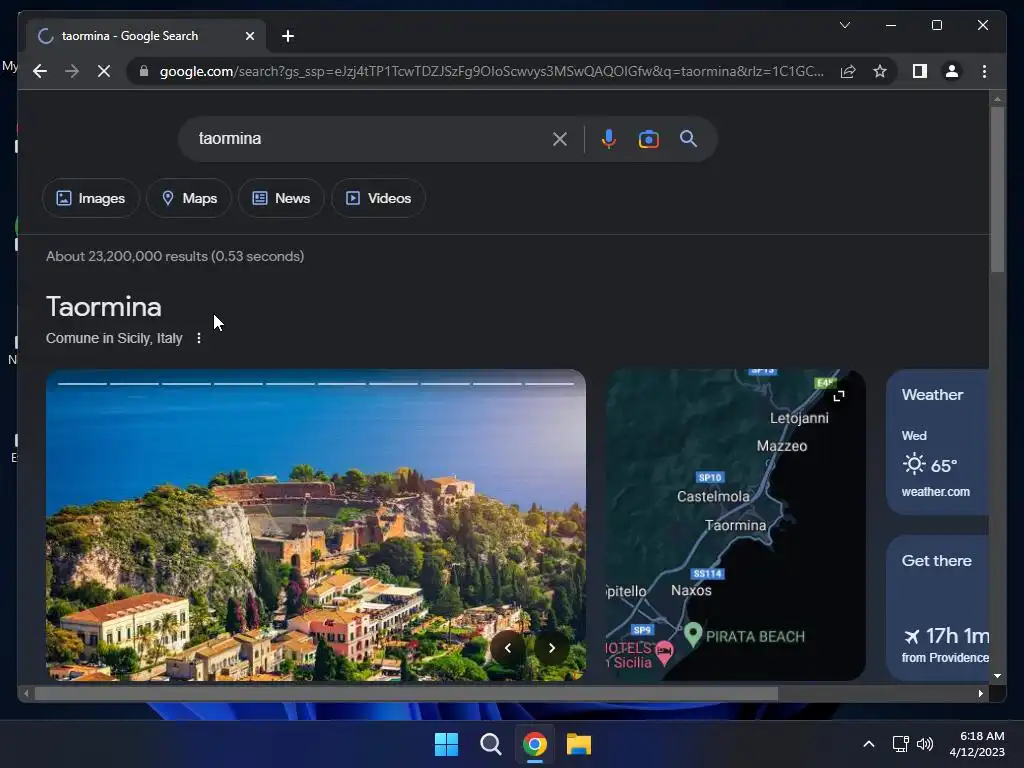1024x768 pixels.
Task: Open the clock and calendar flyout
Action: click(x=977, y=744)
